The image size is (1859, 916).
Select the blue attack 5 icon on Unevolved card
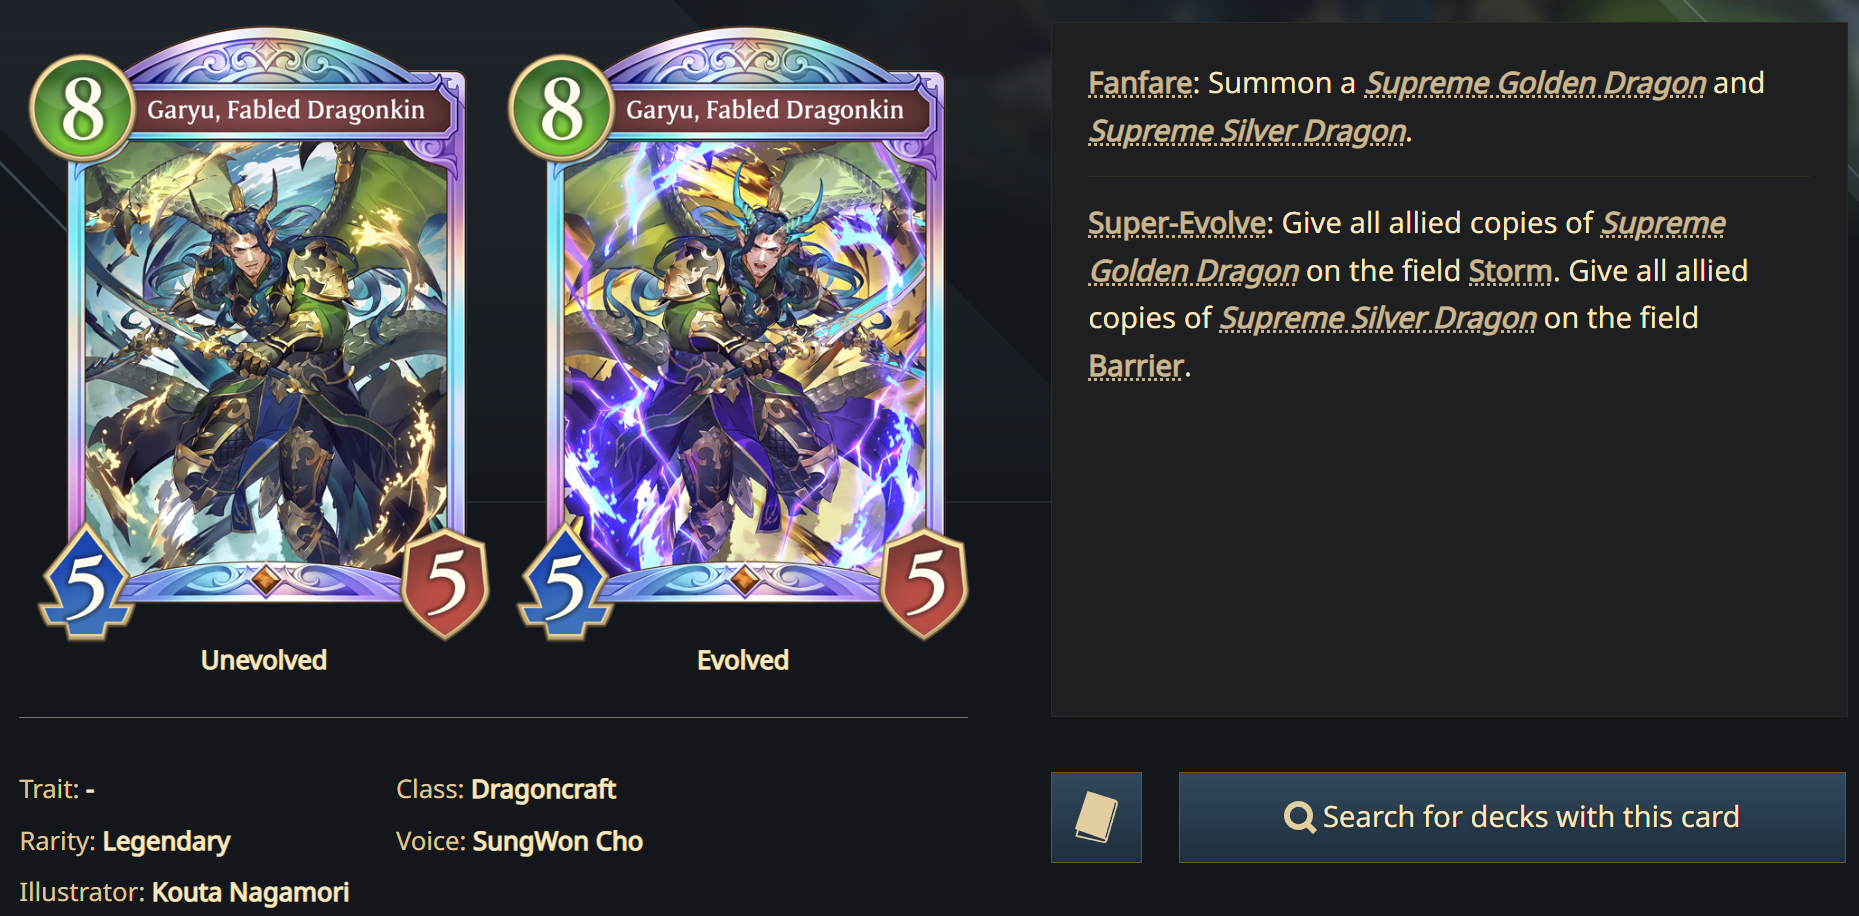point(86,583)
